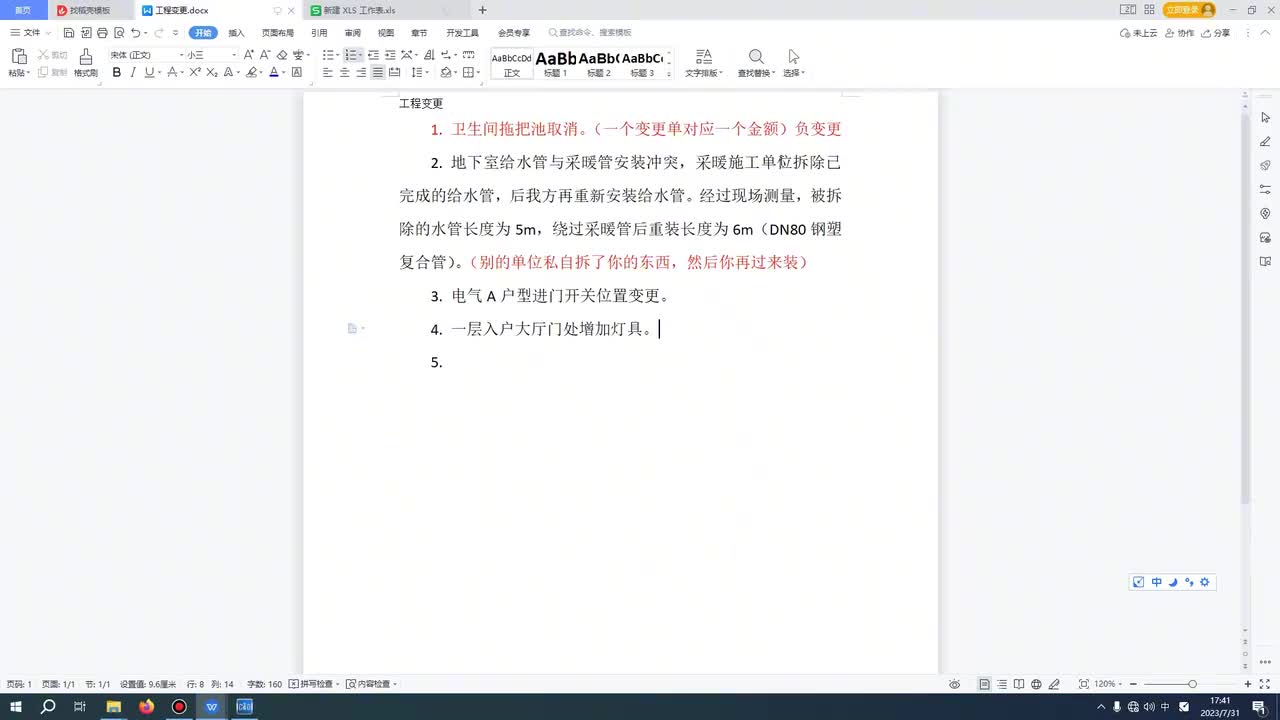Expand the styles gallery arrow
Image resolution: width=1280 pixels, height=720 pixels.
669,73
